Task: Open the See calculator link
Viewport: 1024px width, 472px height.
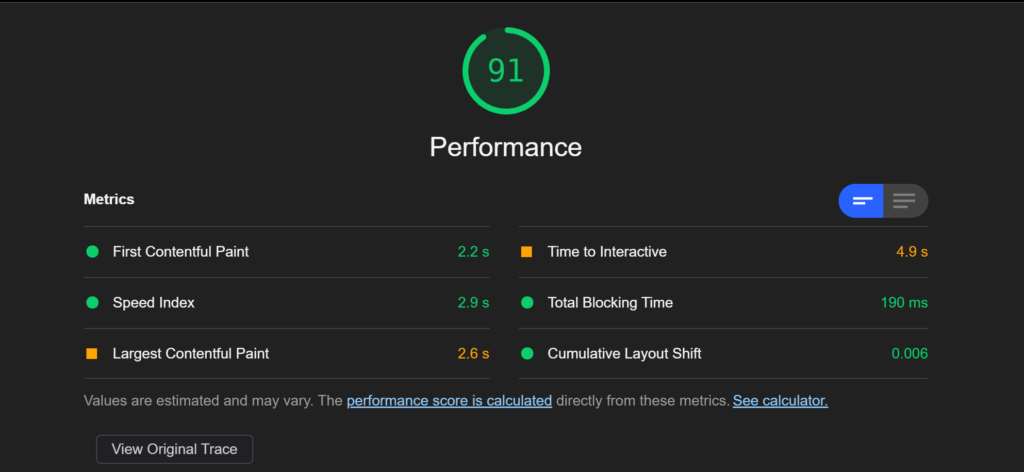Action: (780, 401)
